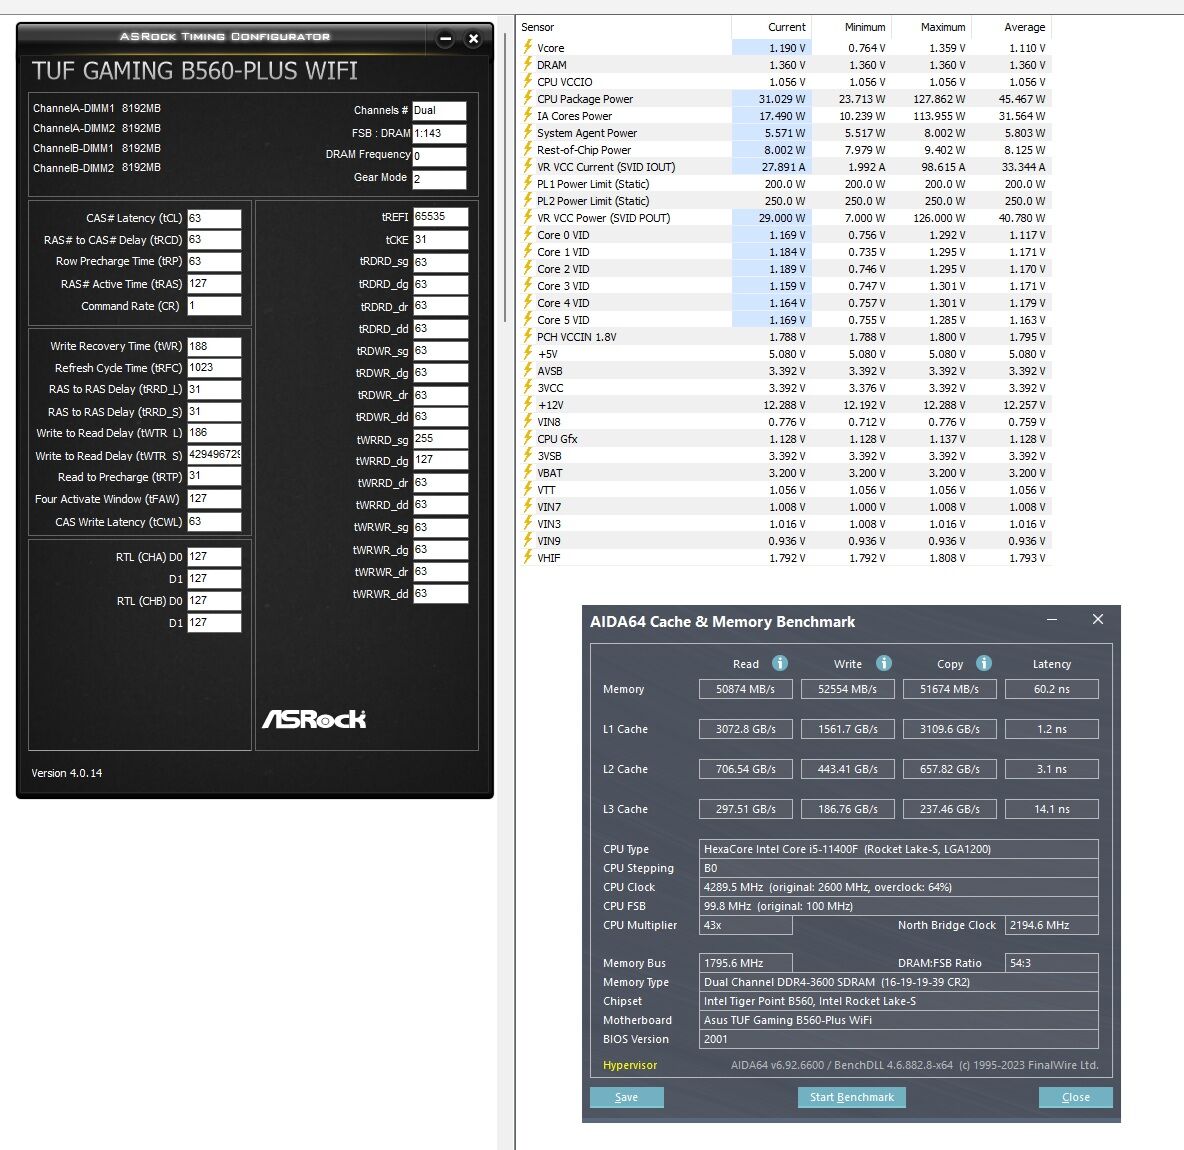Image resolution: width=1184 pixels, height=1150 pixels.
Task: Click the DRAM sensor lightning icon
Action: 528,64
